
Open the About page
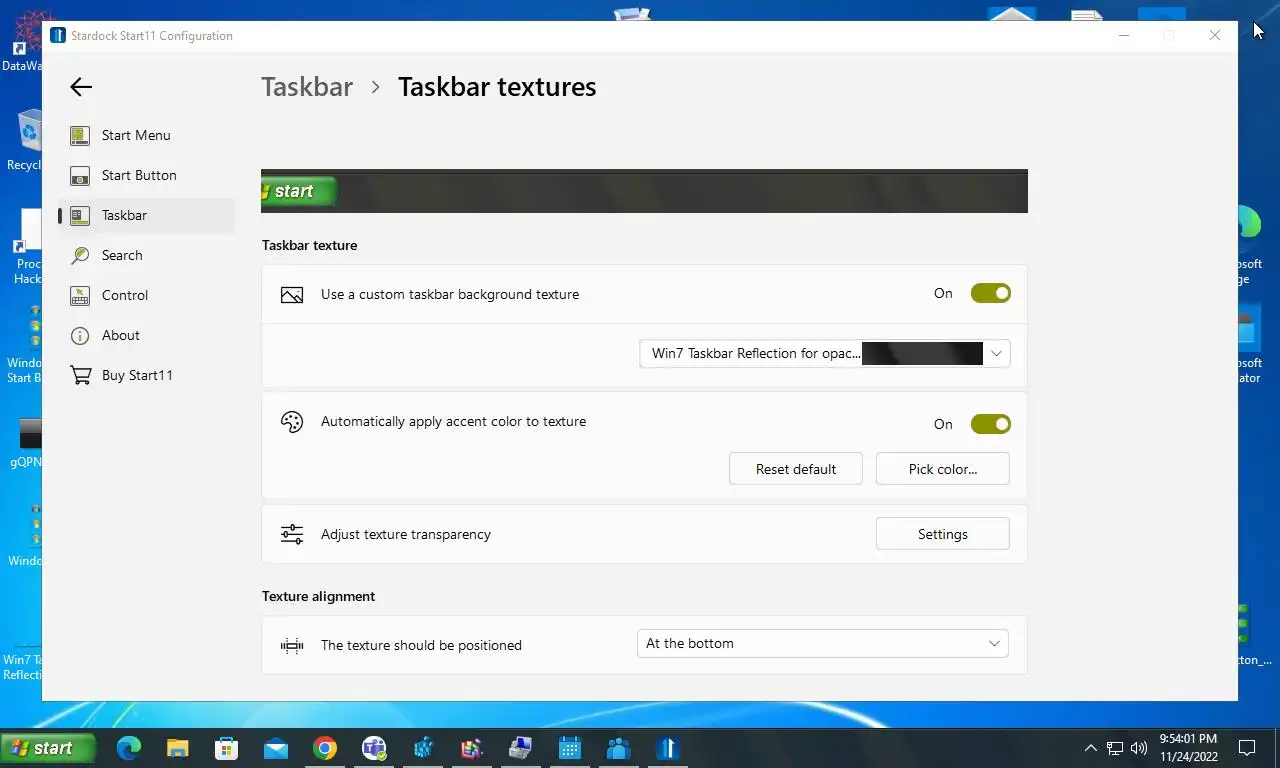147,335
